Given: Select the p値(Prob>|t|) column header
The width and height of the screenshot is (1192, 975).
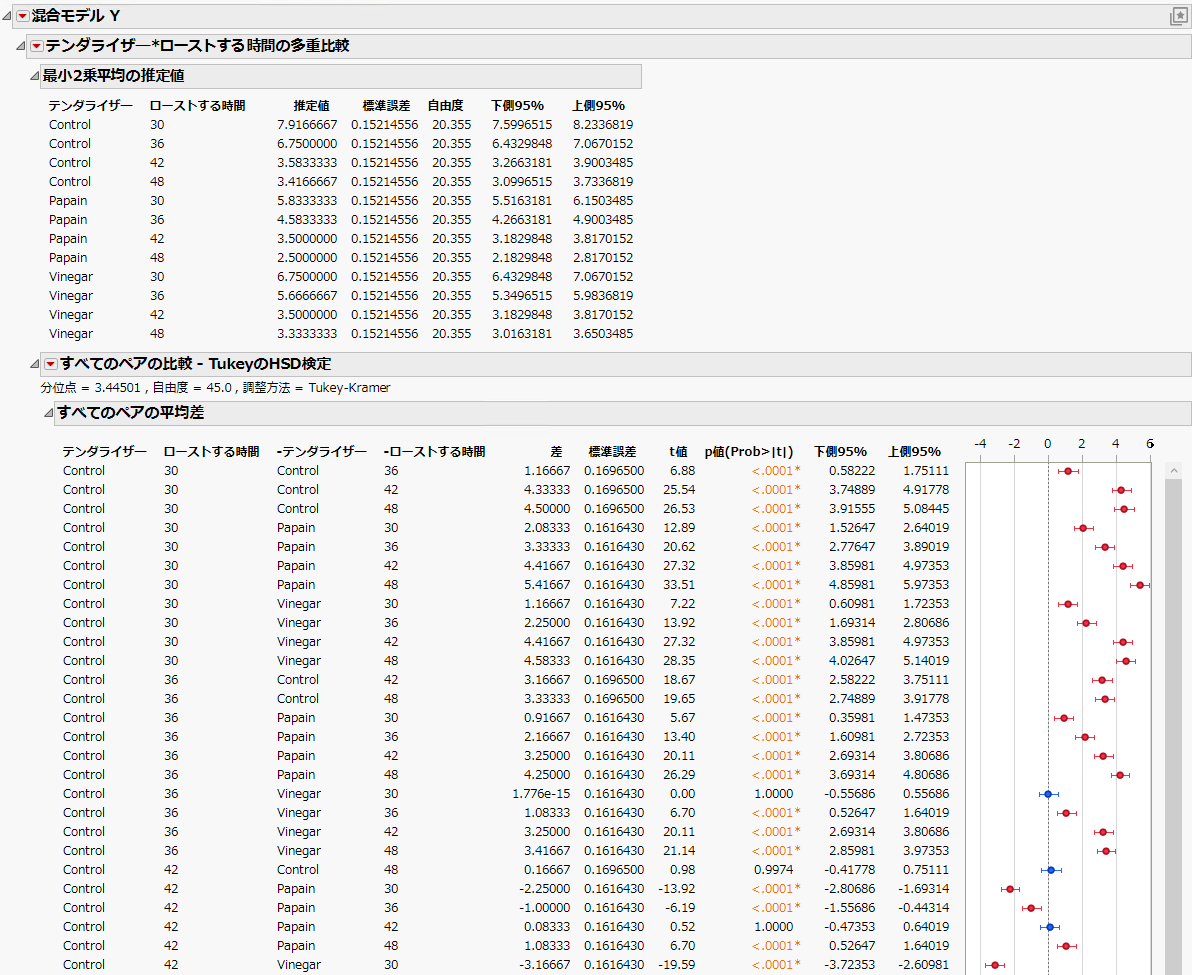Looking at the screenshot, I should point(748,452).
